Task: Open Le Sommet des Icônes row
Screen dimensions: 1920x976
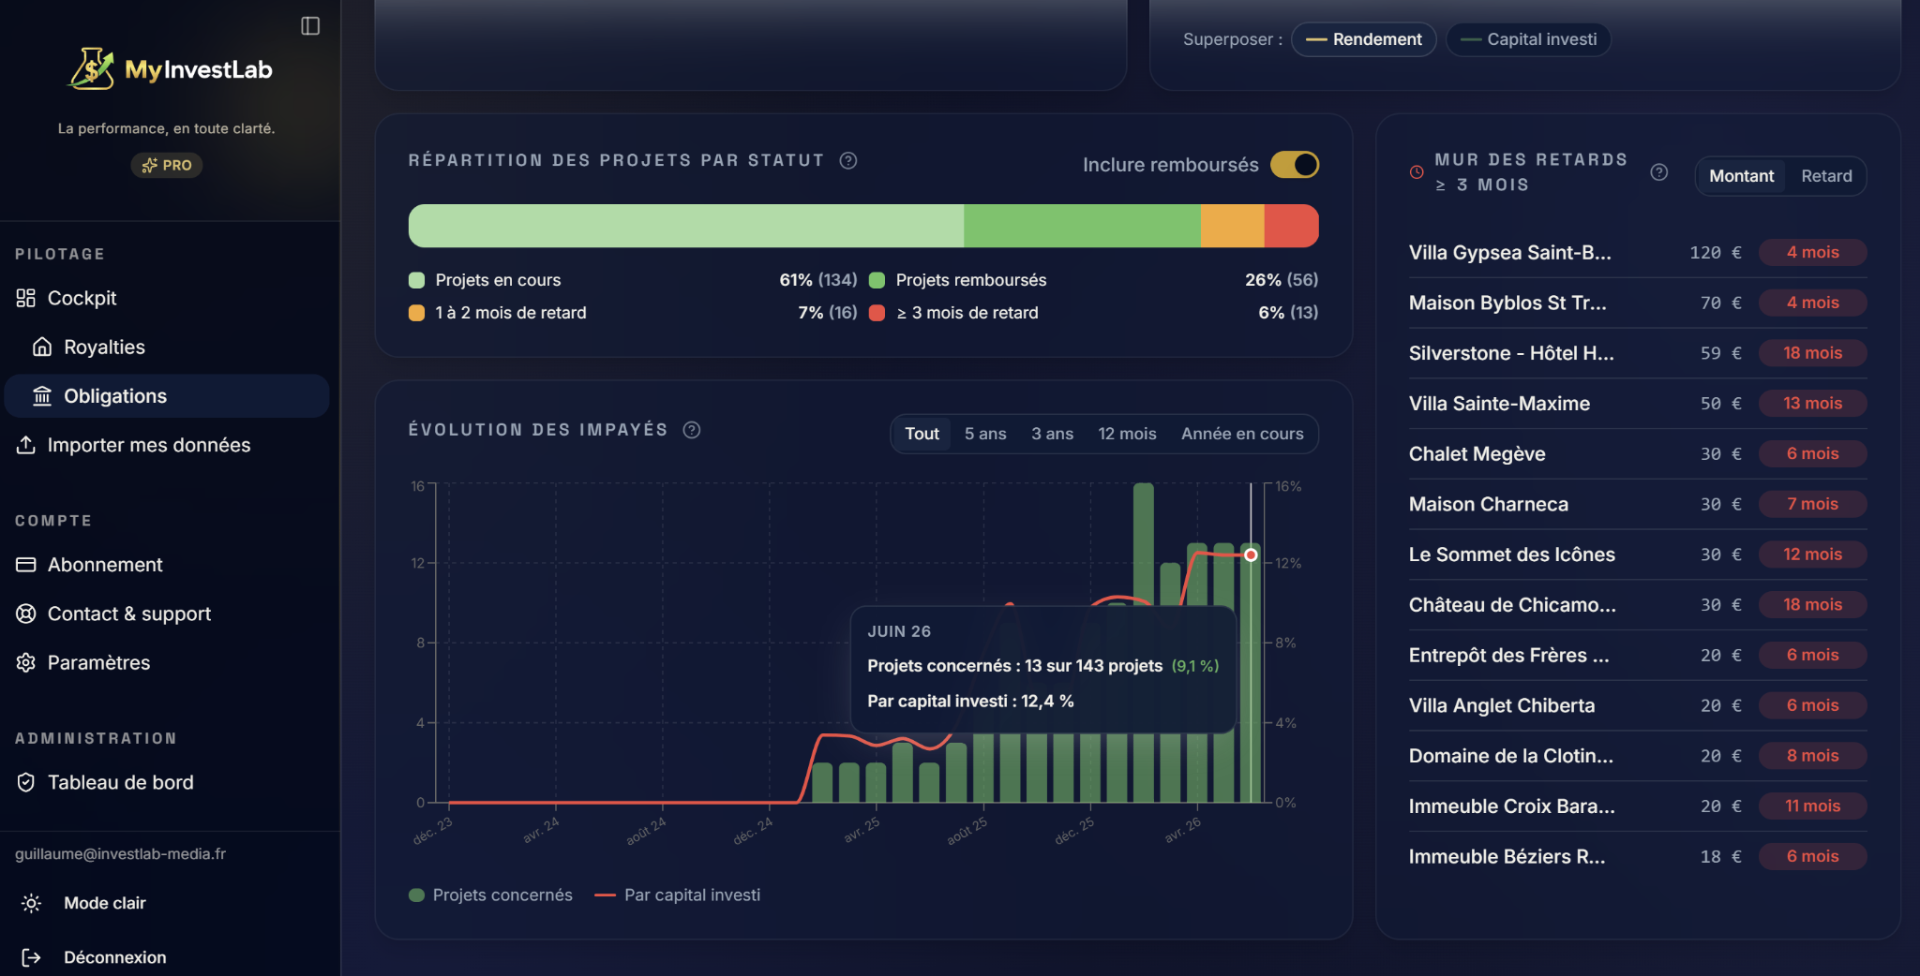Action: (1637, 555)
